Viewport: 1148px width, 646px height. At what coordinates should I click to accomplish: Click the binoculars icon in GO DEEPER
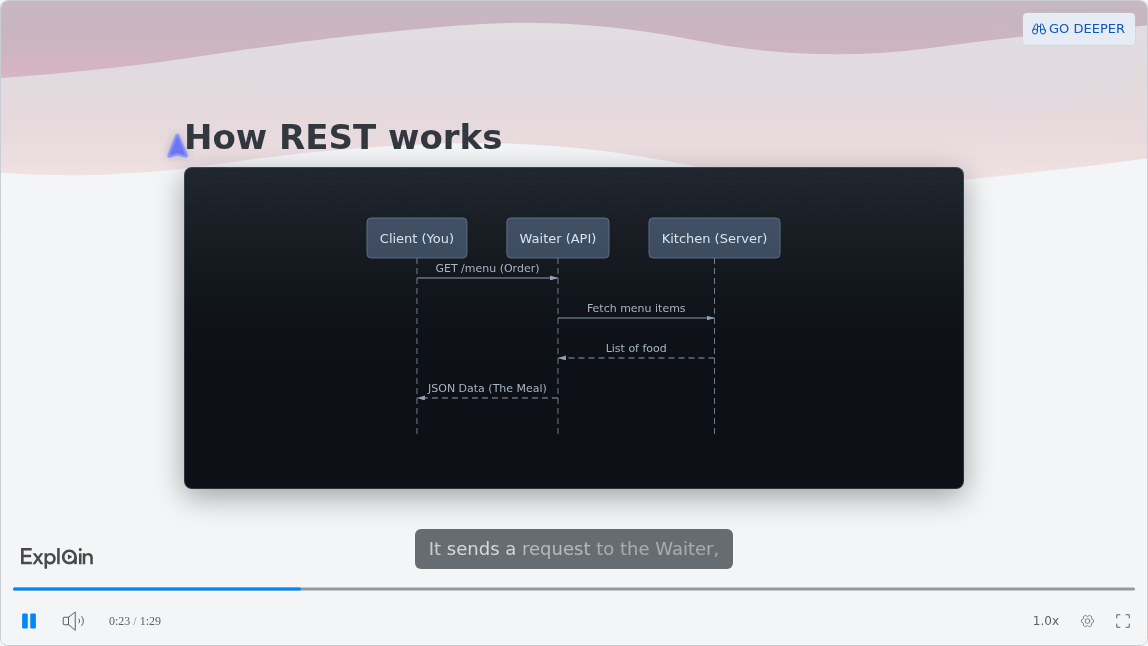point(1039,29)
